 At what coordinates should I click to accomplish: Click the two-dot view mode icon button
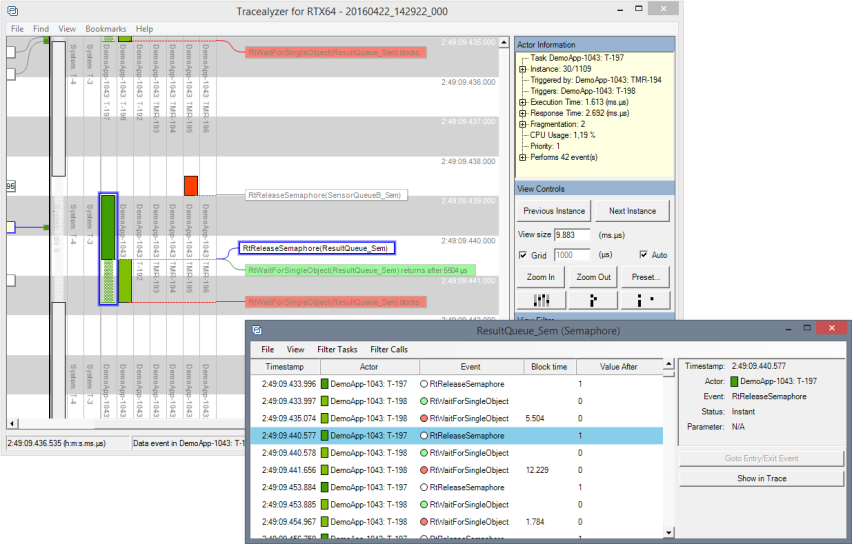click(646, 300)
